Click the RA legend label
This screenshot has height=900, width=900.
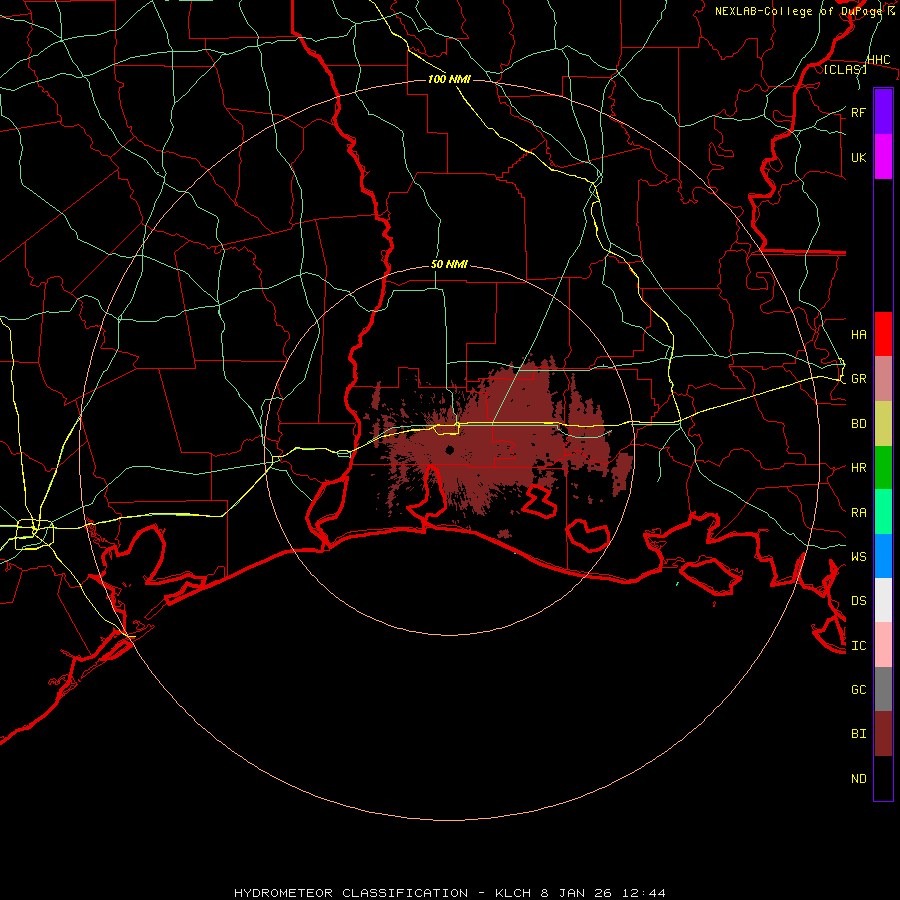tap(858, 513)
